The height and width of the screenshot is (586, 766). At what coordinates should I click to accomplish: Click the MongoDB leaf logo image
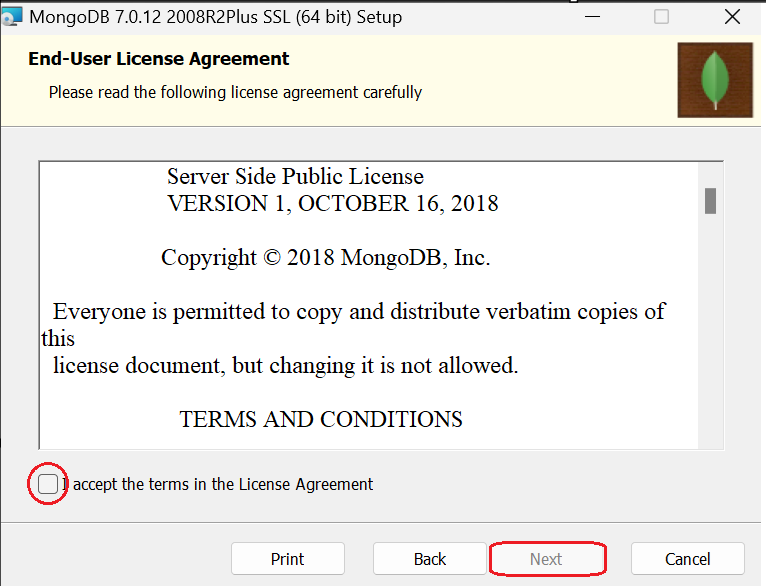tap(715, 80)
